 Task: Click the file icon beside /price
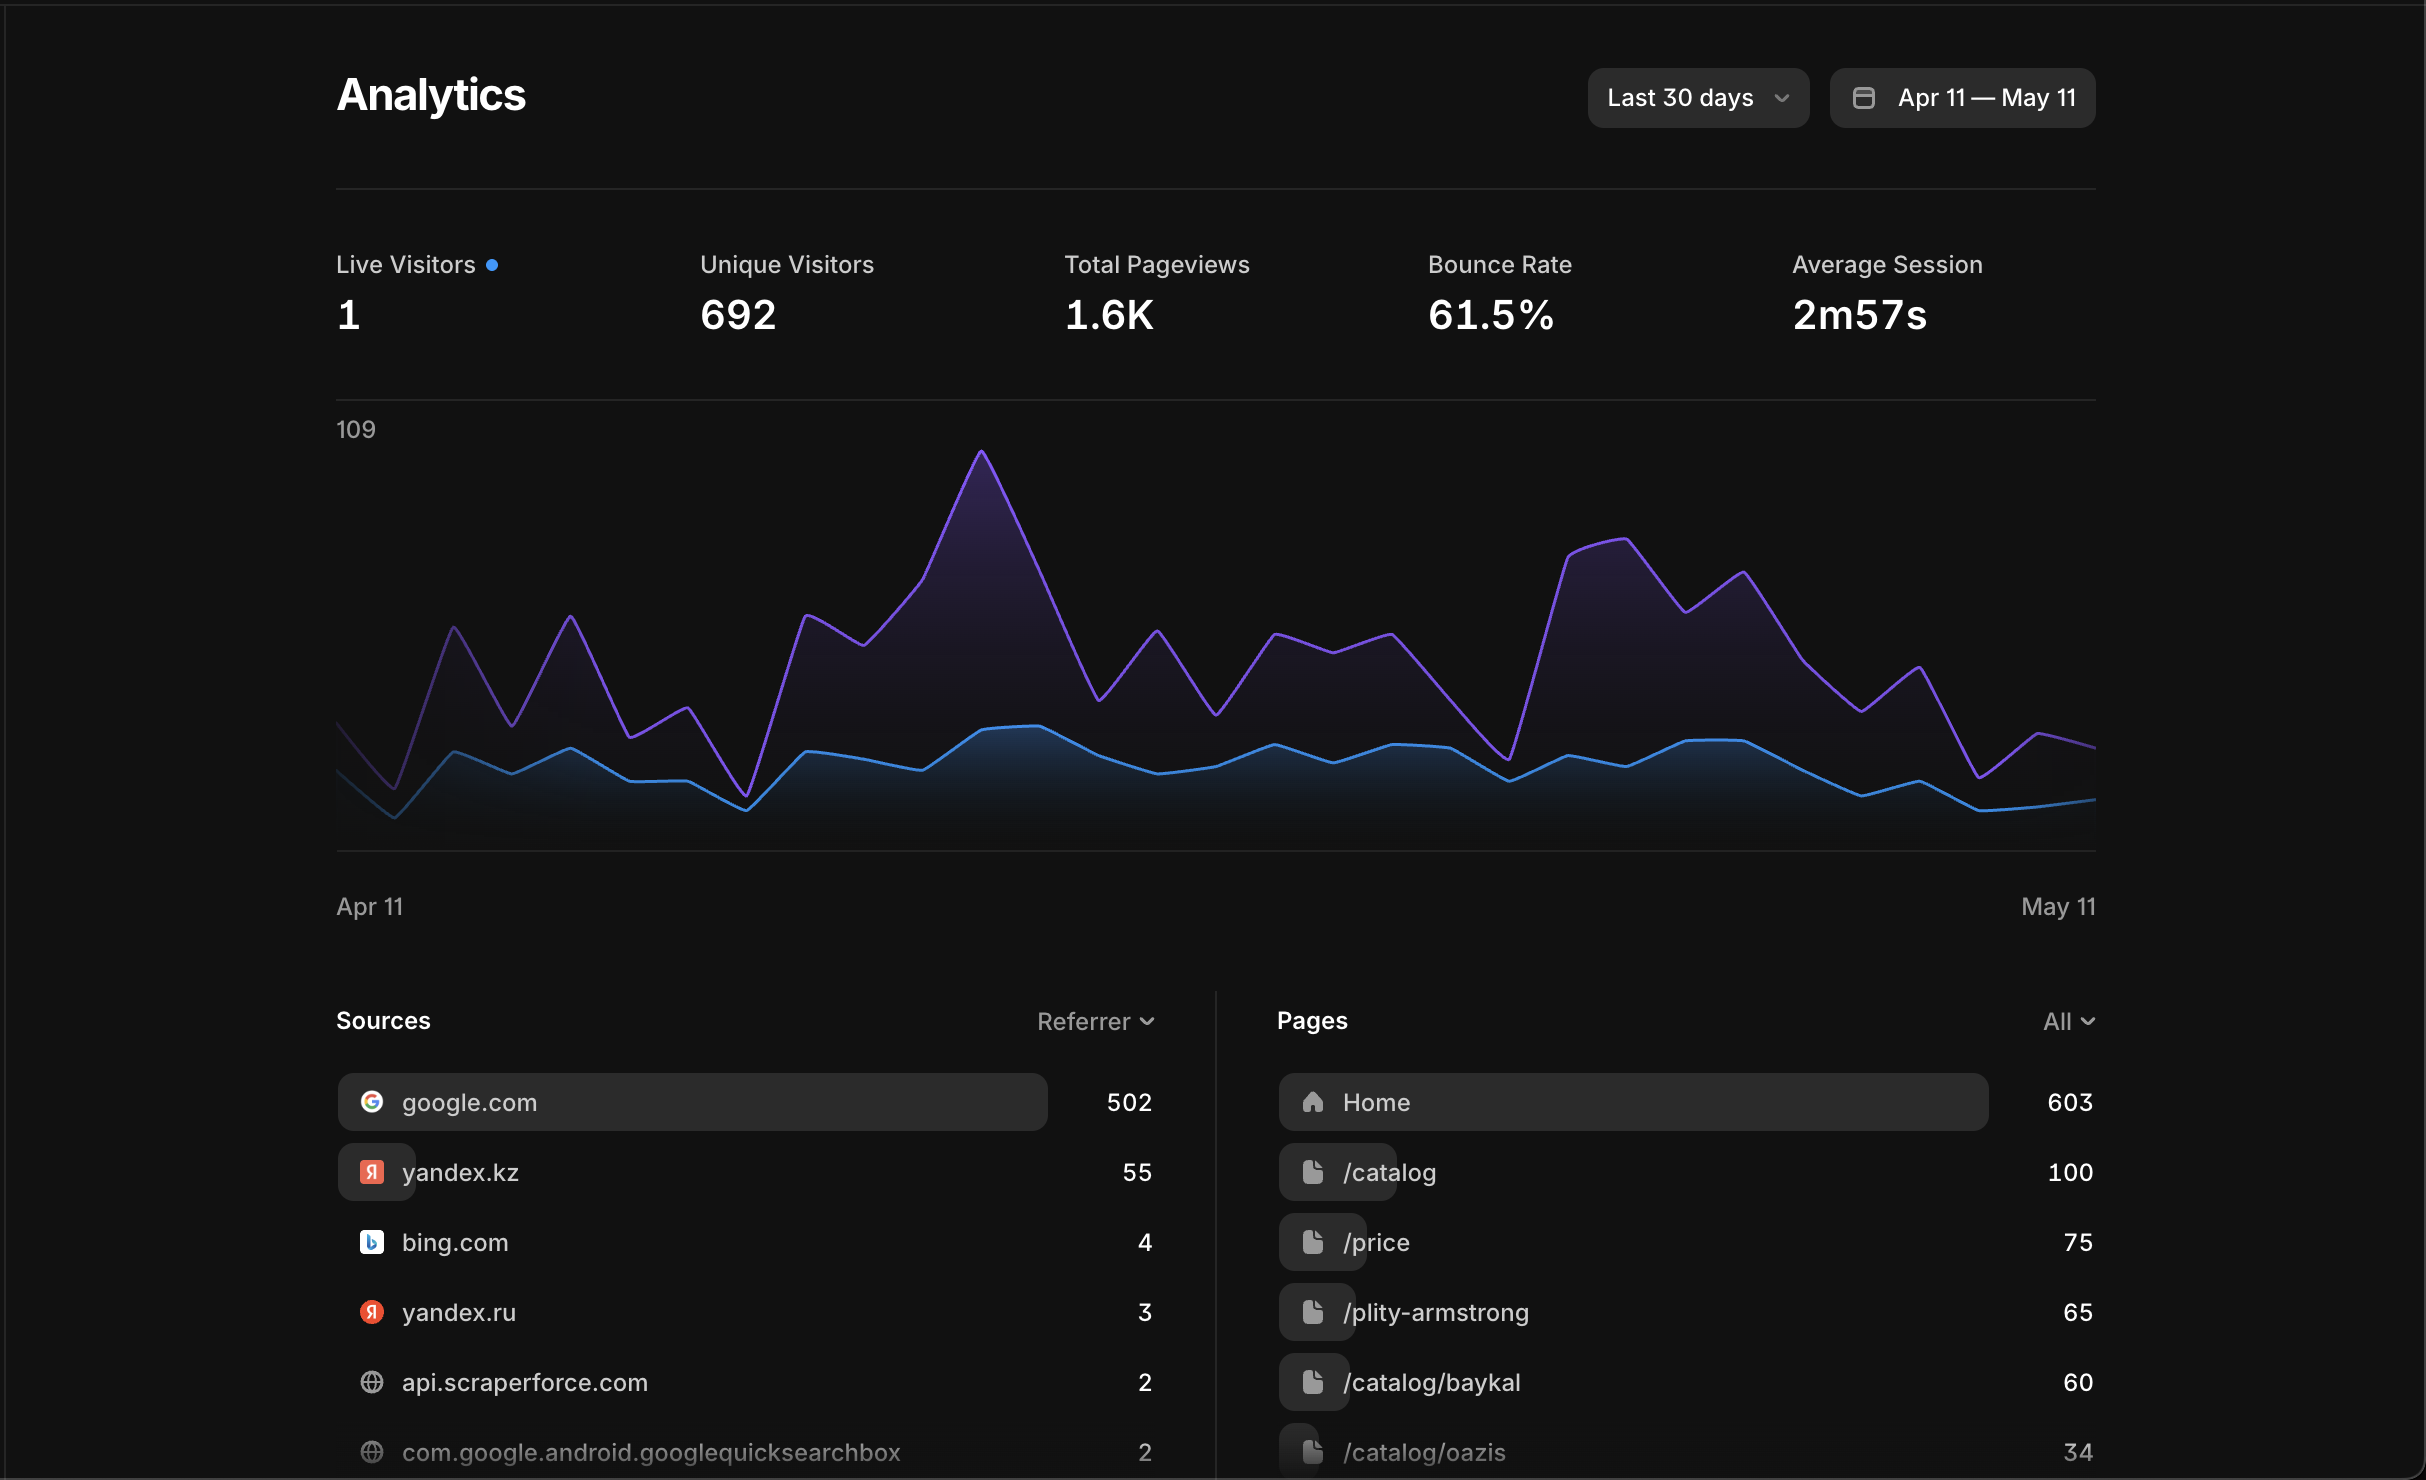point(1313,1242)
